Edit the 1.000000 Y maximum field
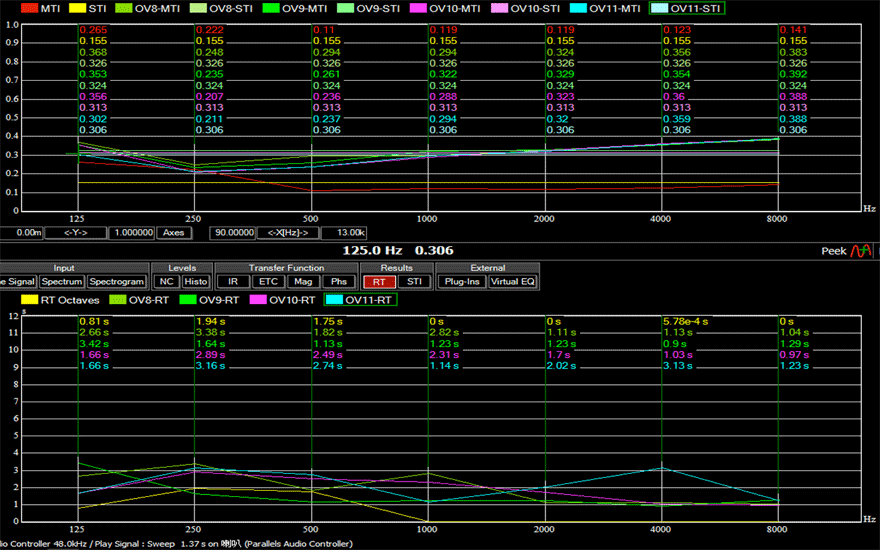The height and width of the screenshot is (550, 880). point(131,232)
